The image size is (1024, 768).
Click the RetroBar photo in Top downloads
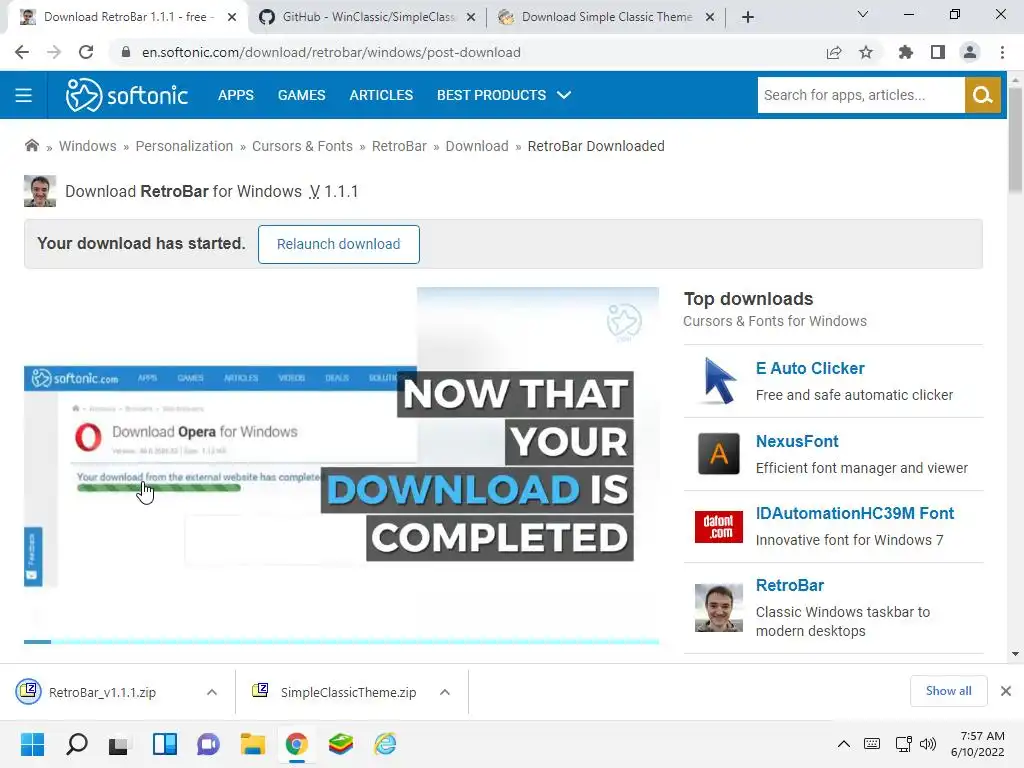click(x=718, y=608)
